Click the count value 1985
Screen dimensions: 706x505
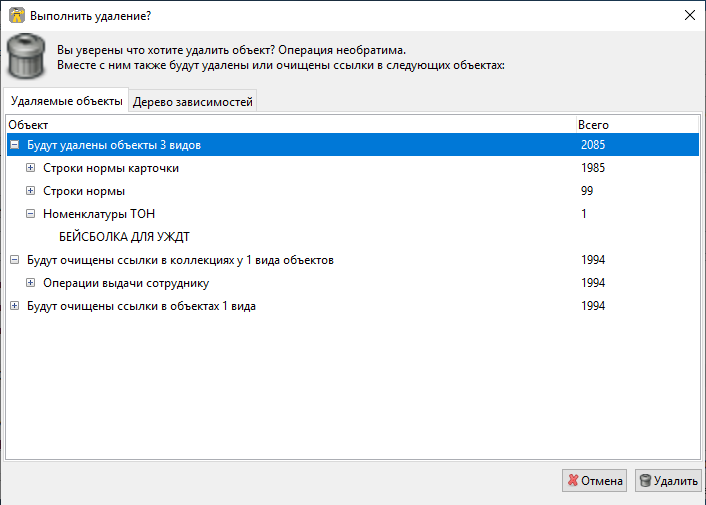pyautogui.click(x=593, y=168)
